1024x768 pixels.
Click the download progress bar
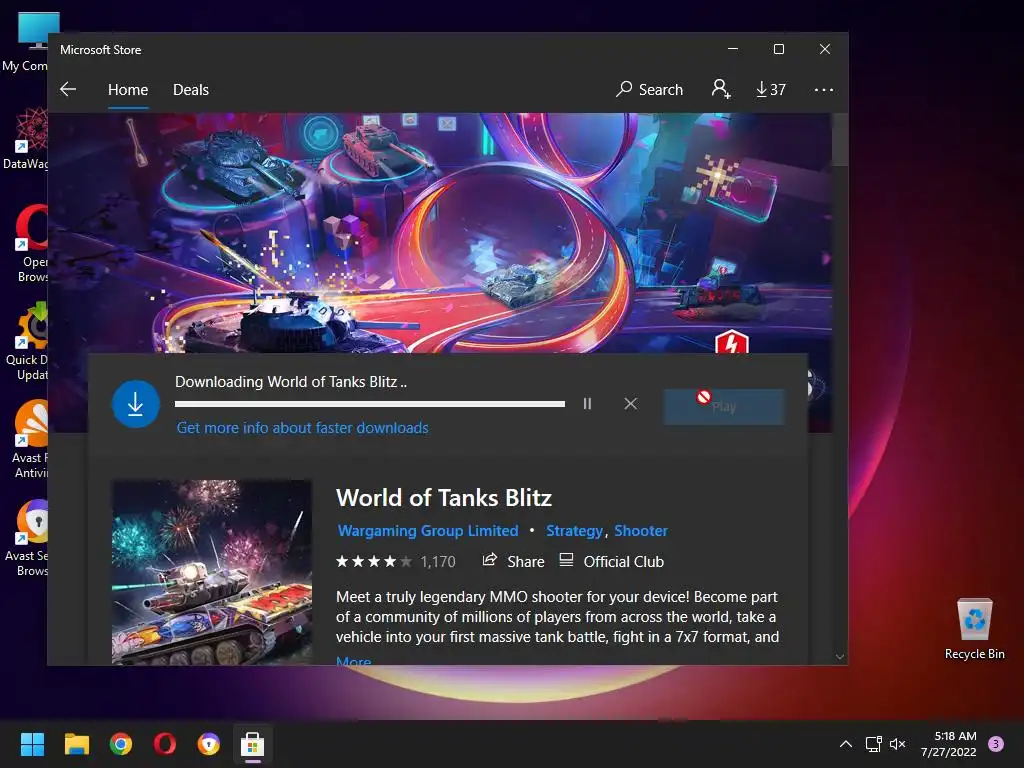(x=370, y=404)
